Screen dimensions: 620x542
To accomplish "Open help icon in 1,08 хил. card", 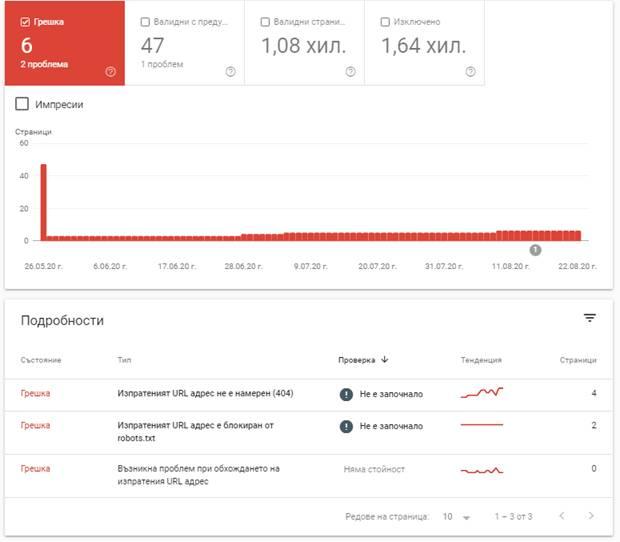I will 350,72.
